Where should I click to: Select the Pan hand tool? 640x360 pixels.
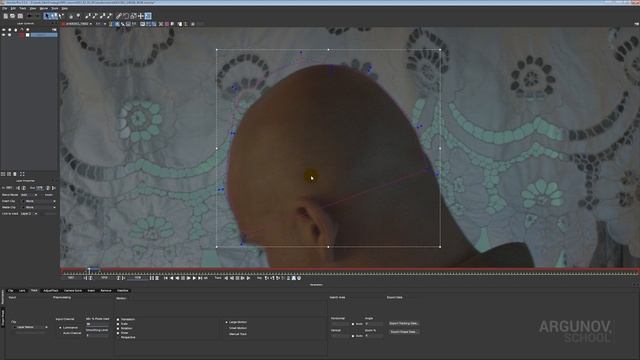[71, 16]
